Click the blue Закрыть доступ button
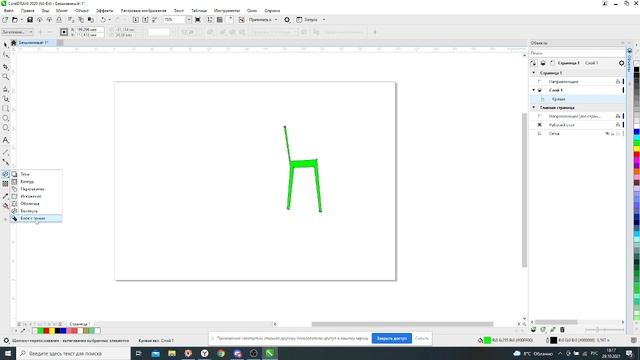This screenshot has width=640, height=360. [x=391, y=338]
